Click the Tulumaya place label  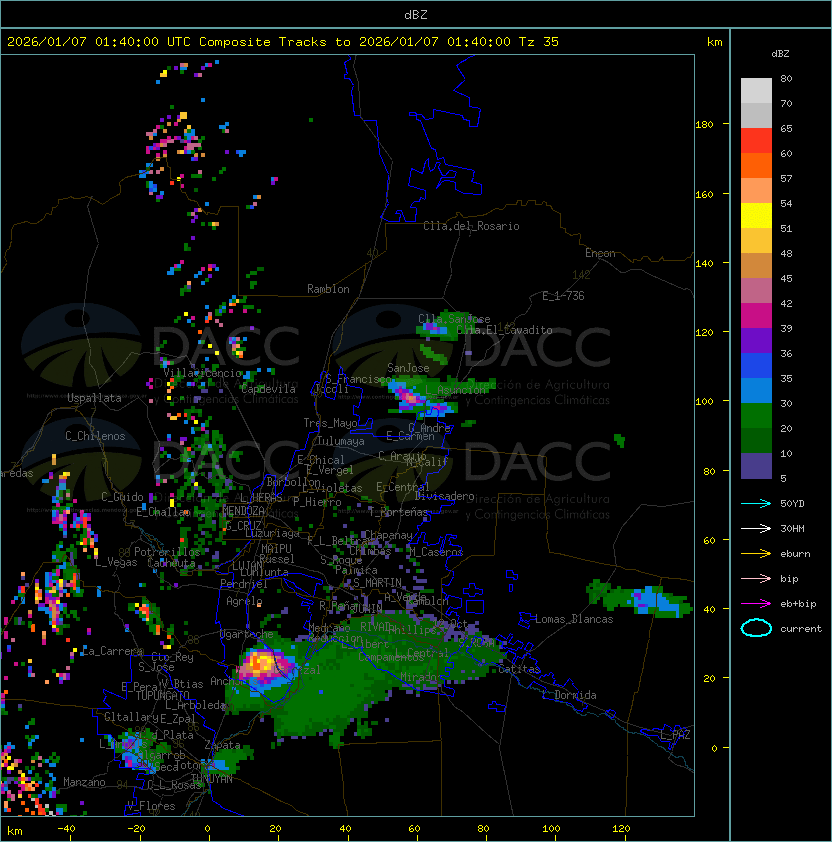tap(341, 441)
